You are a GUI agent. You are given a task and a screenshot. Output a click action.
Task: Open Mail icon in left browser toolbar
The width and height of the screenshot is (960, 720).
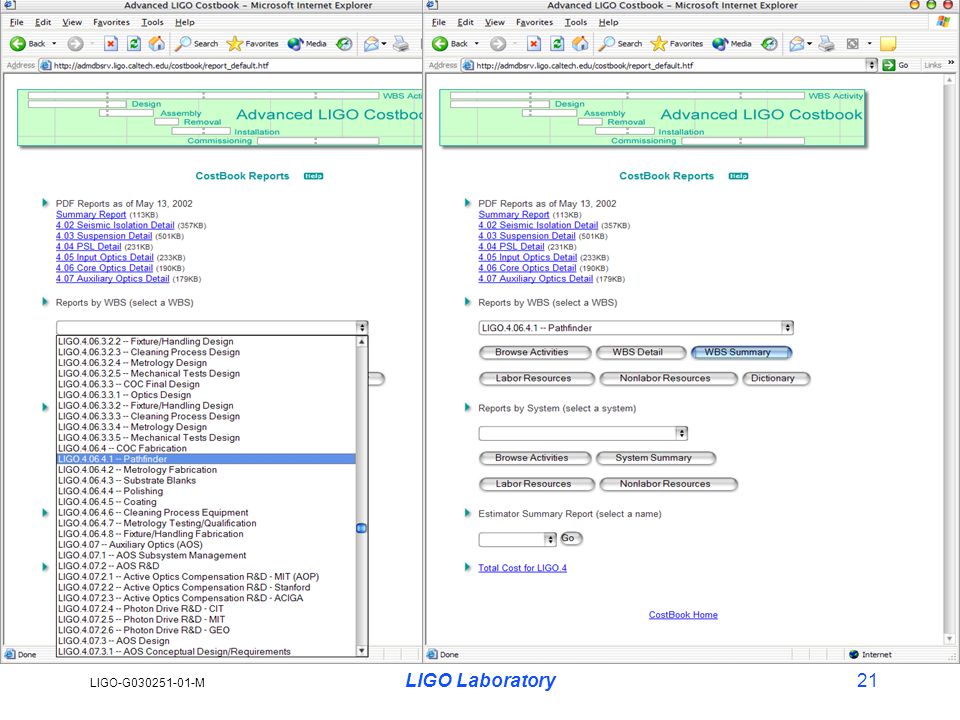(x=371, y=43)
